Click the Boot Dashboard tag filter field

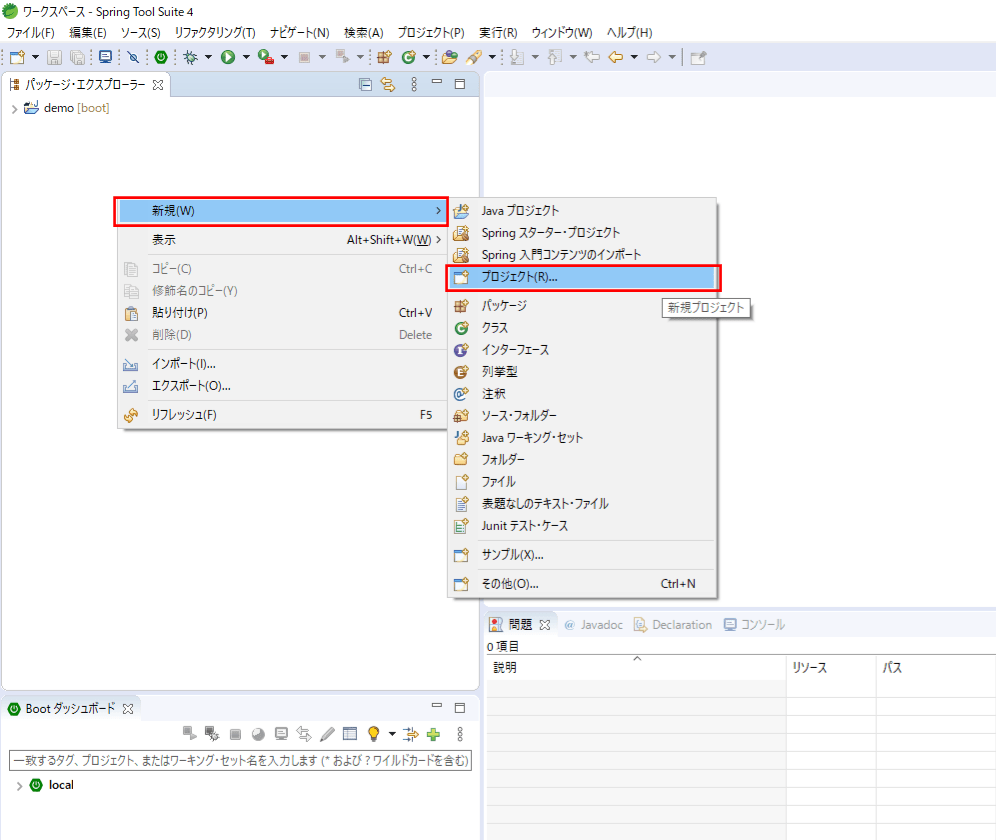click(239, 761)
